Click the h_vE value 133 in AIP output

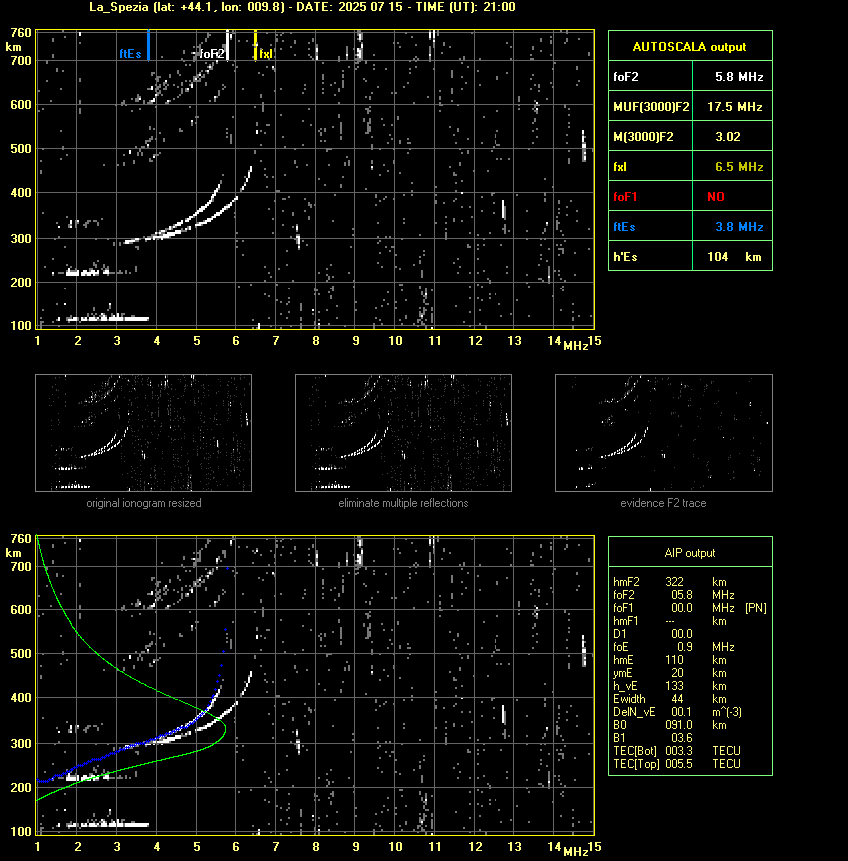(674, 686)
